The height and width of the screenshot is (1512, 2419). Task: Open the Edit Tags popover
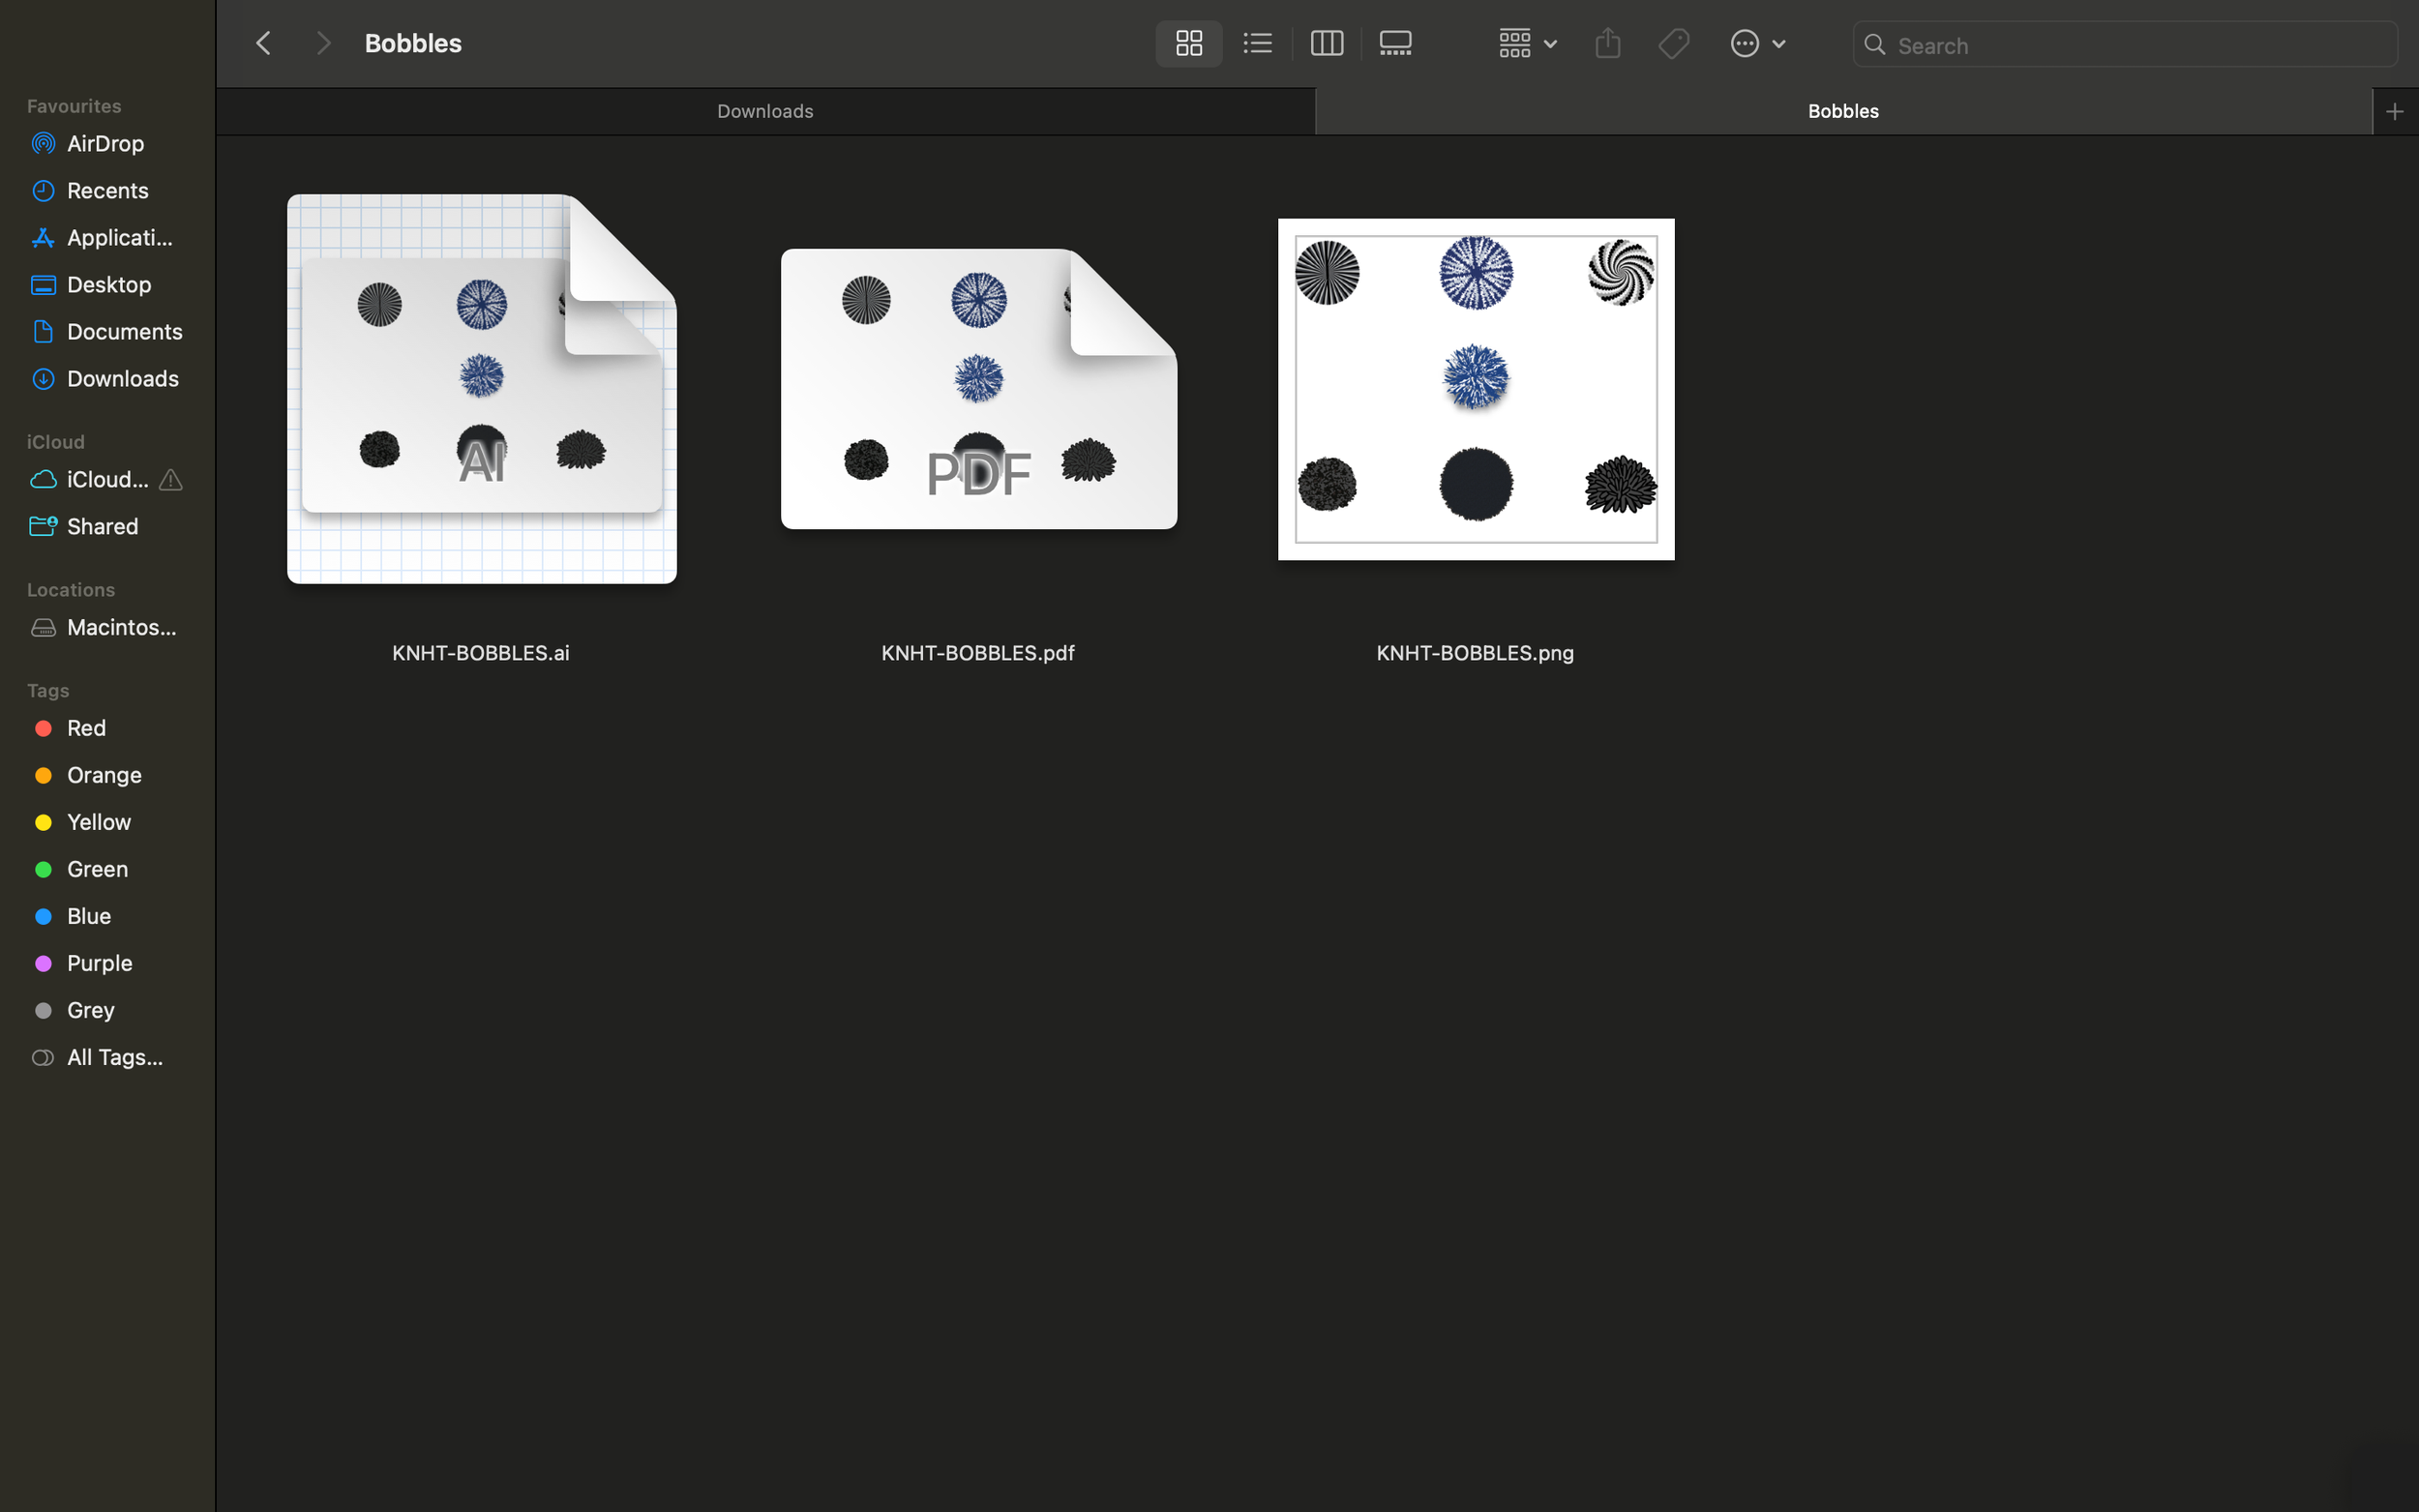point(1673,43)
